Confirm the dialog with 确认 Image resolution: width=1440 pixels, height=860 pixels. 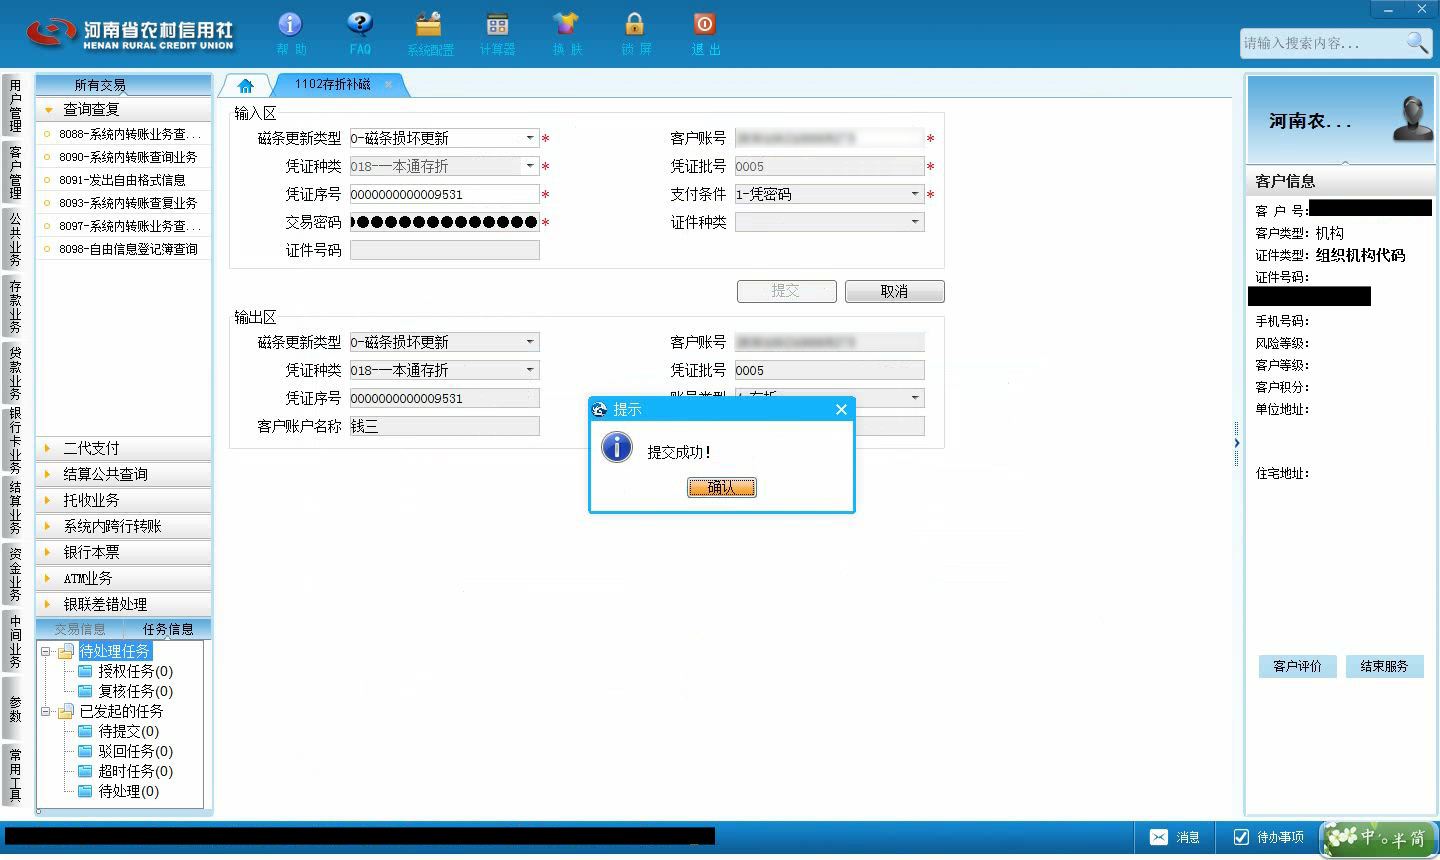tap(721, 487)
